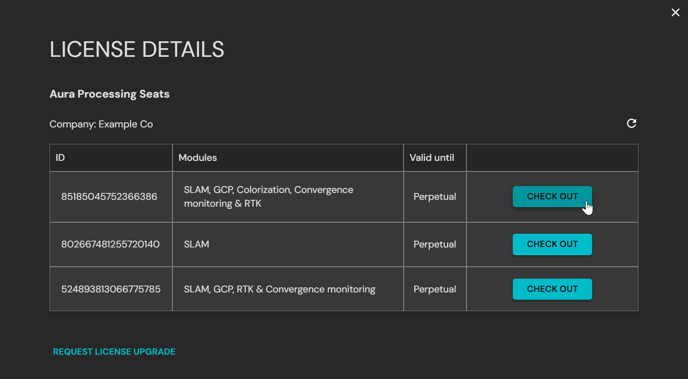Check out license 85185045752366386
688x379 pixels.
tap(552, 197)
